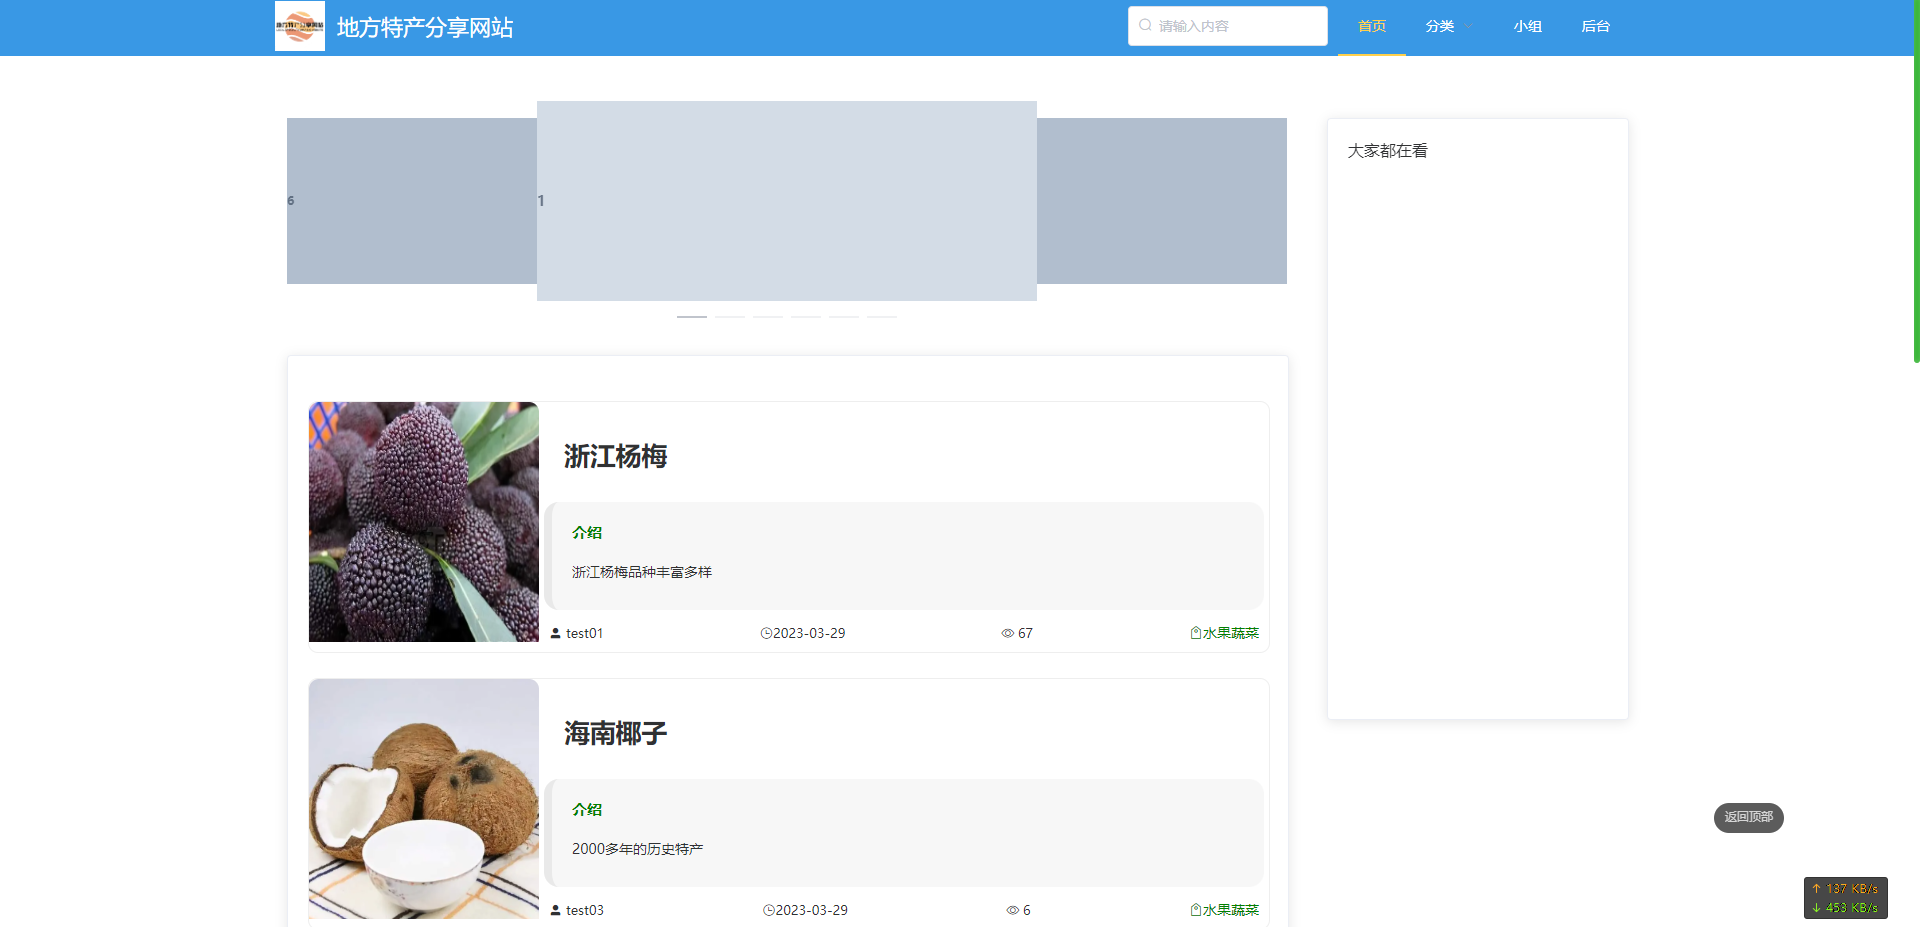
Task: Click the eye views icon beside 6
Action: 1013,910
